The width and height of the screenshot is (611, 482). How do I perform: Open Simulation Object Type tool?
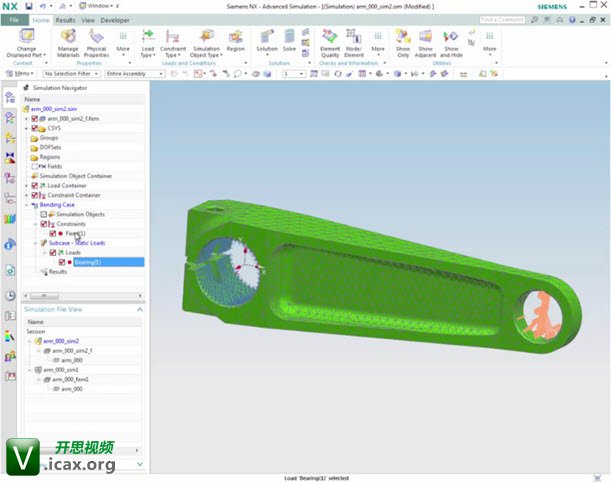coord(206,43)
